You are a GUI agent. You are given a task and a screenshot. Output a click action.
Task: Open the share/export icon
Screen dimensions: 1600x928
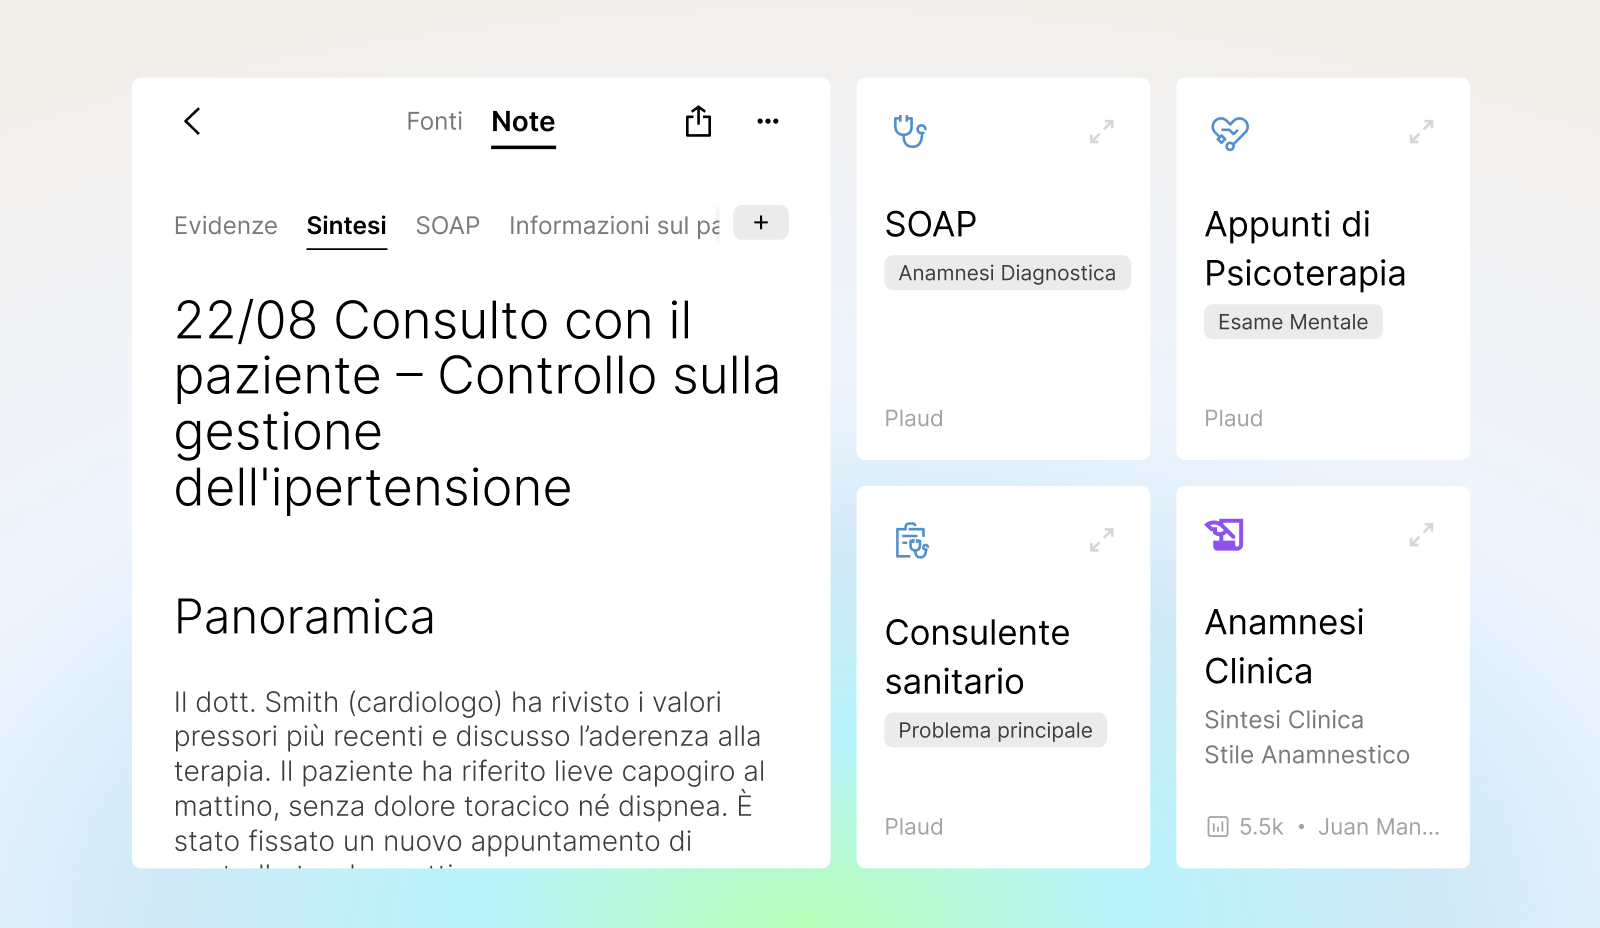click(698, 121)
